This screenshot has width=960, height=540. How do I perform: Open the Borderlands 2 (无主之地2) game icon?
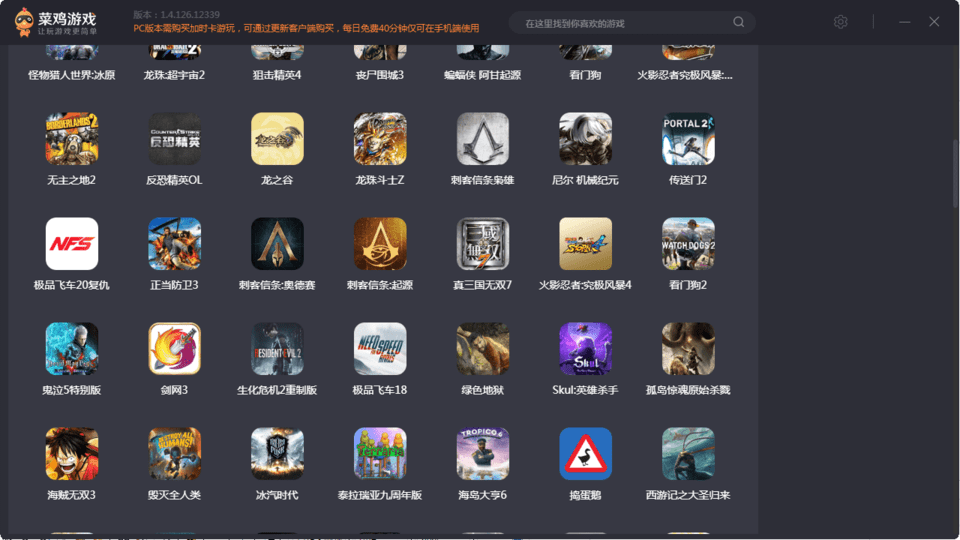pyautogui.click(x=72, y=138)
